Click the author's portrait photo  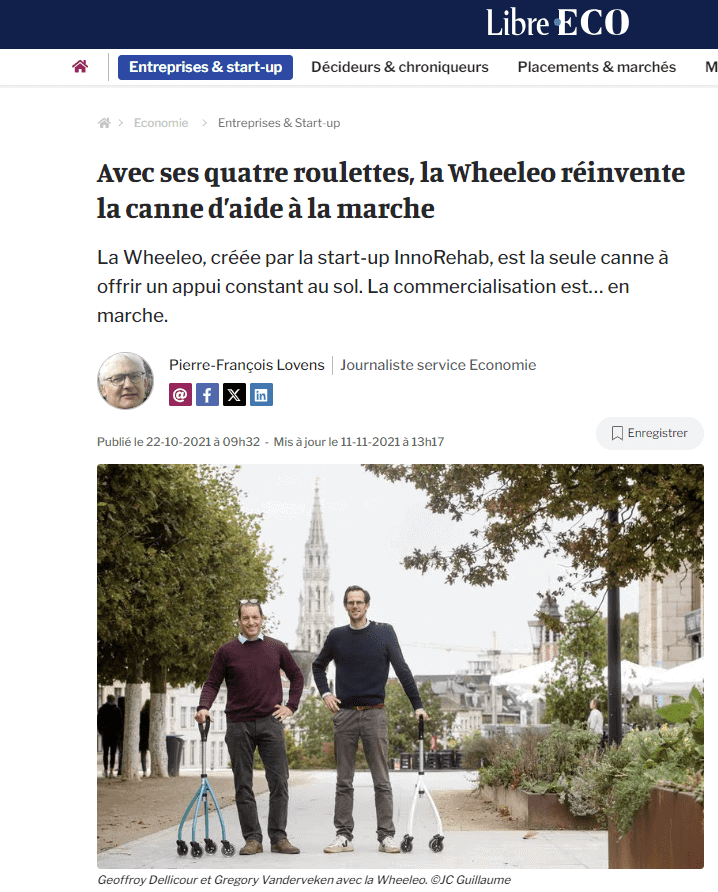(125, 381)
